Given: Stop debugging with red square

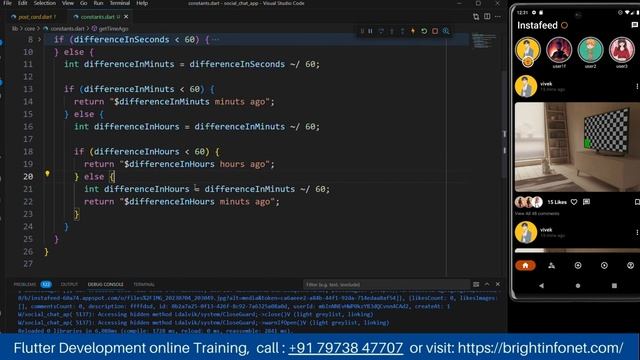Looking at the screenshot, I should (435, 31).
